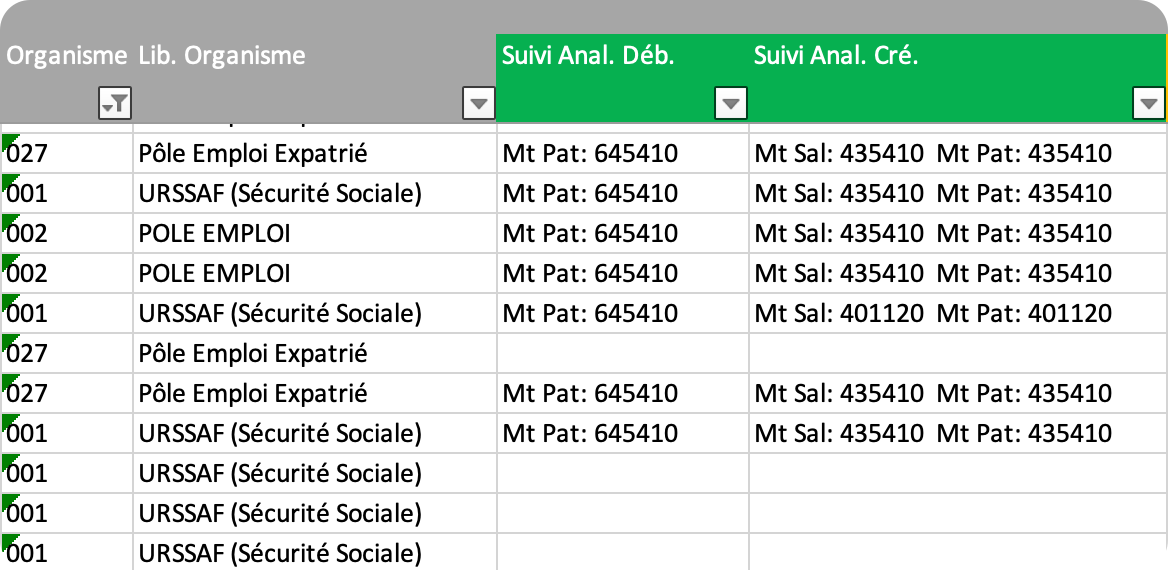Select empty Suivi Anal. Déb. cell for Pôle Emploi Expatrié
Viewport: 1168px width, 570px height.
622,354
